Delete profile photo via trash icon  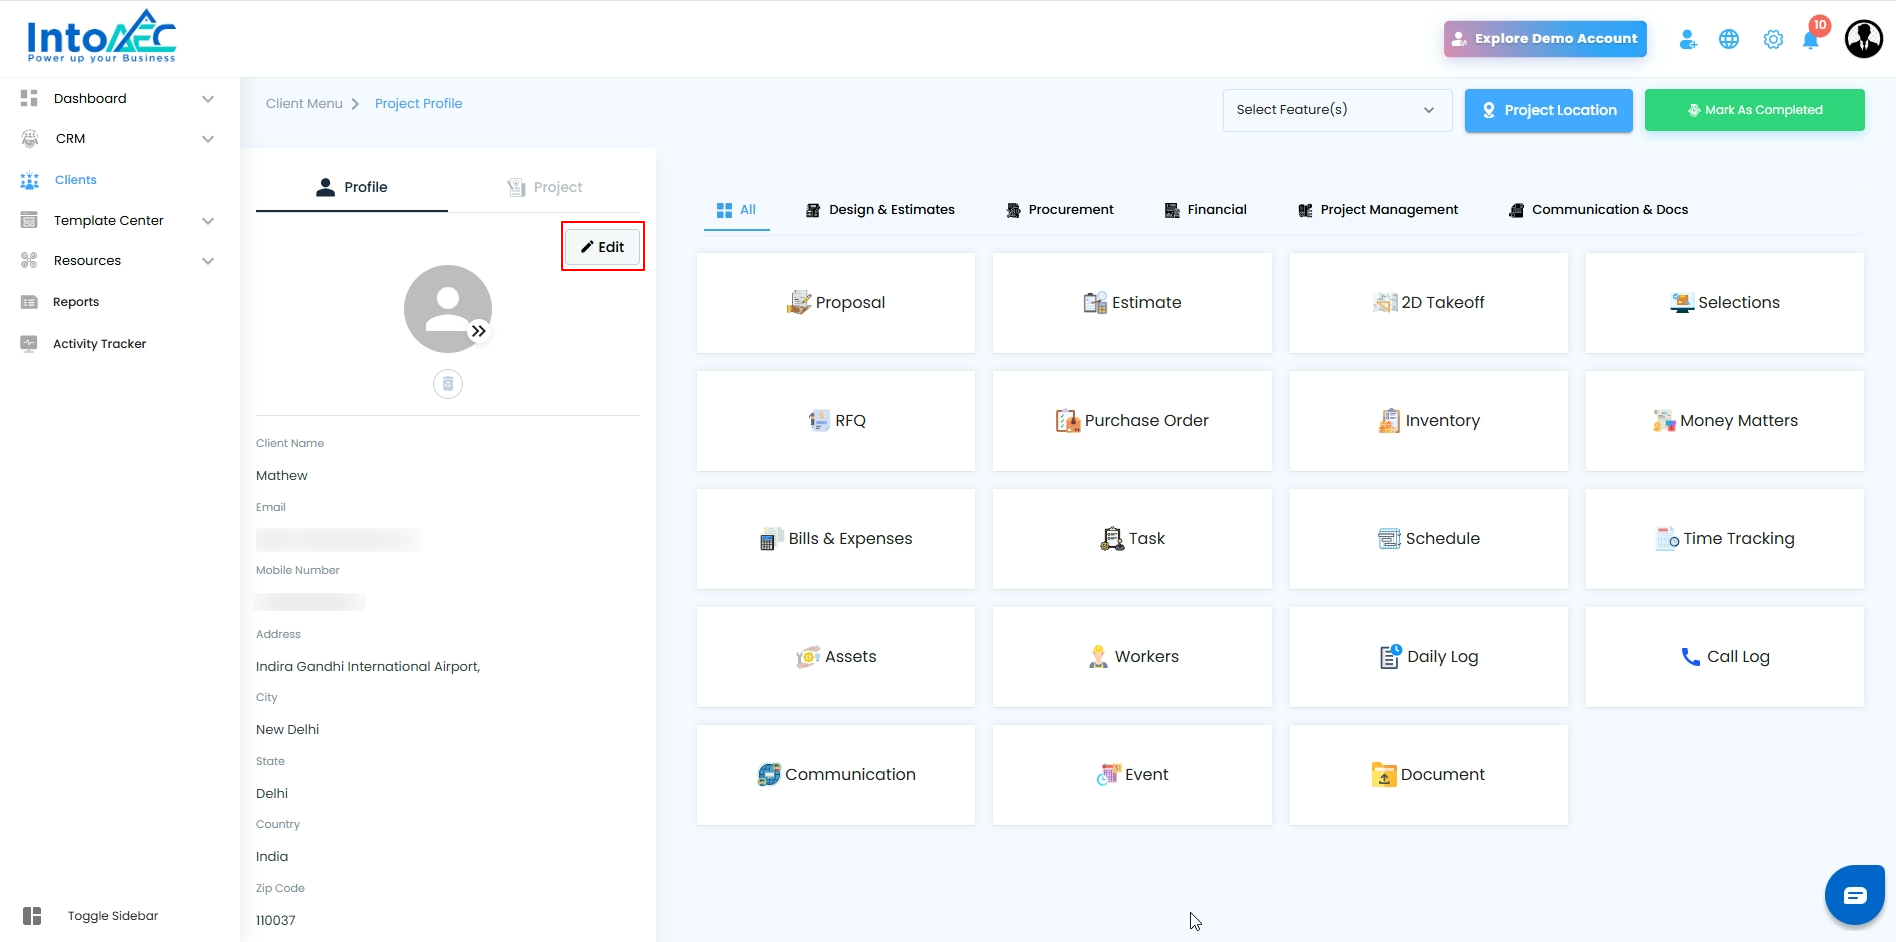pyautogui.click(x=448, y=384)
